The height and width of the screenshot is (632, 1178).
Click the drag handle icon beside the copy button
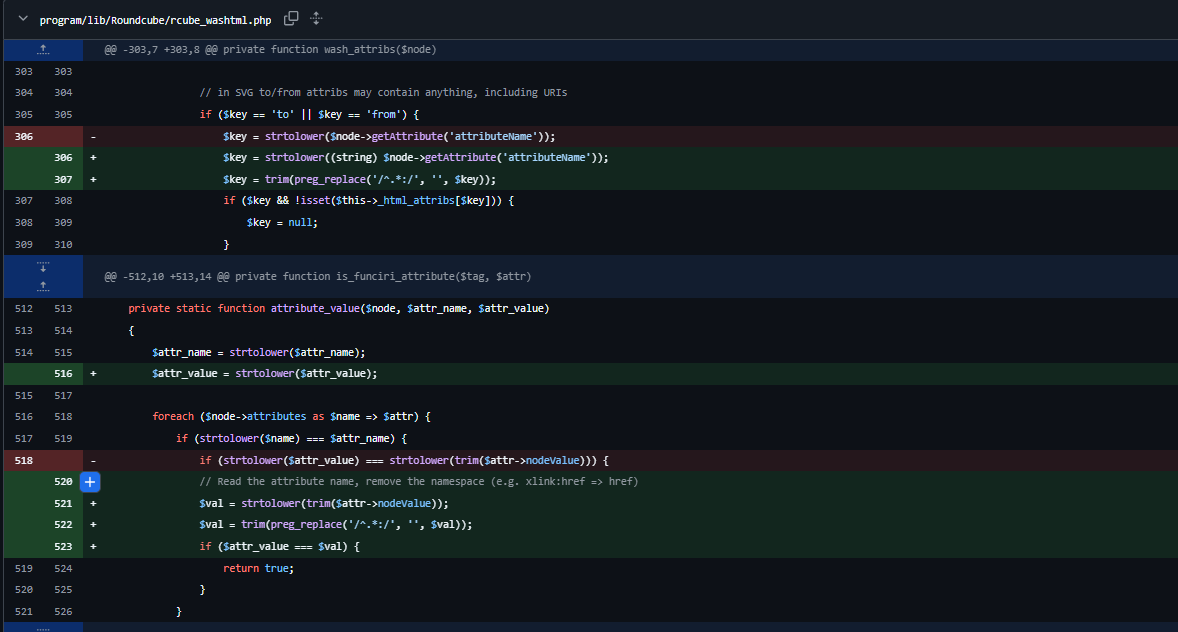(x=316, y=18)
